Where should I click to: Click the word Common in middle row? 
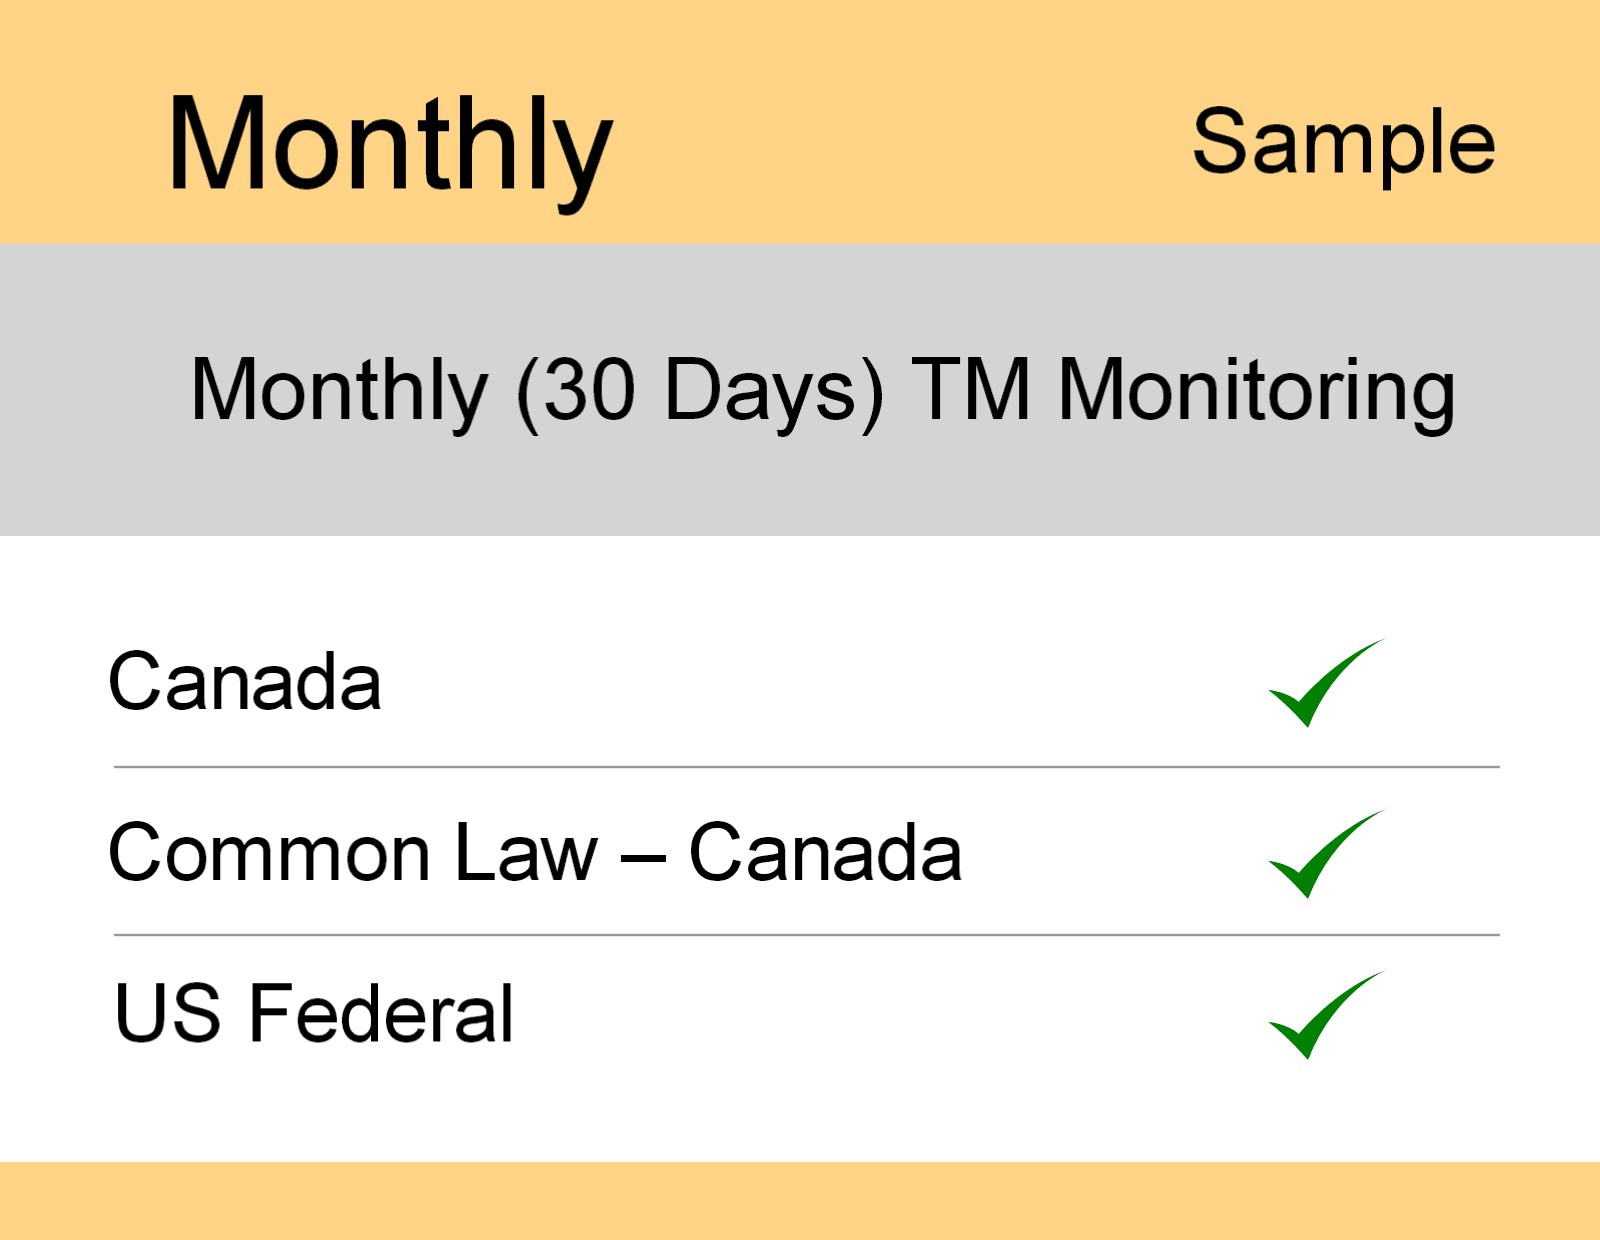tap(269, 854)
